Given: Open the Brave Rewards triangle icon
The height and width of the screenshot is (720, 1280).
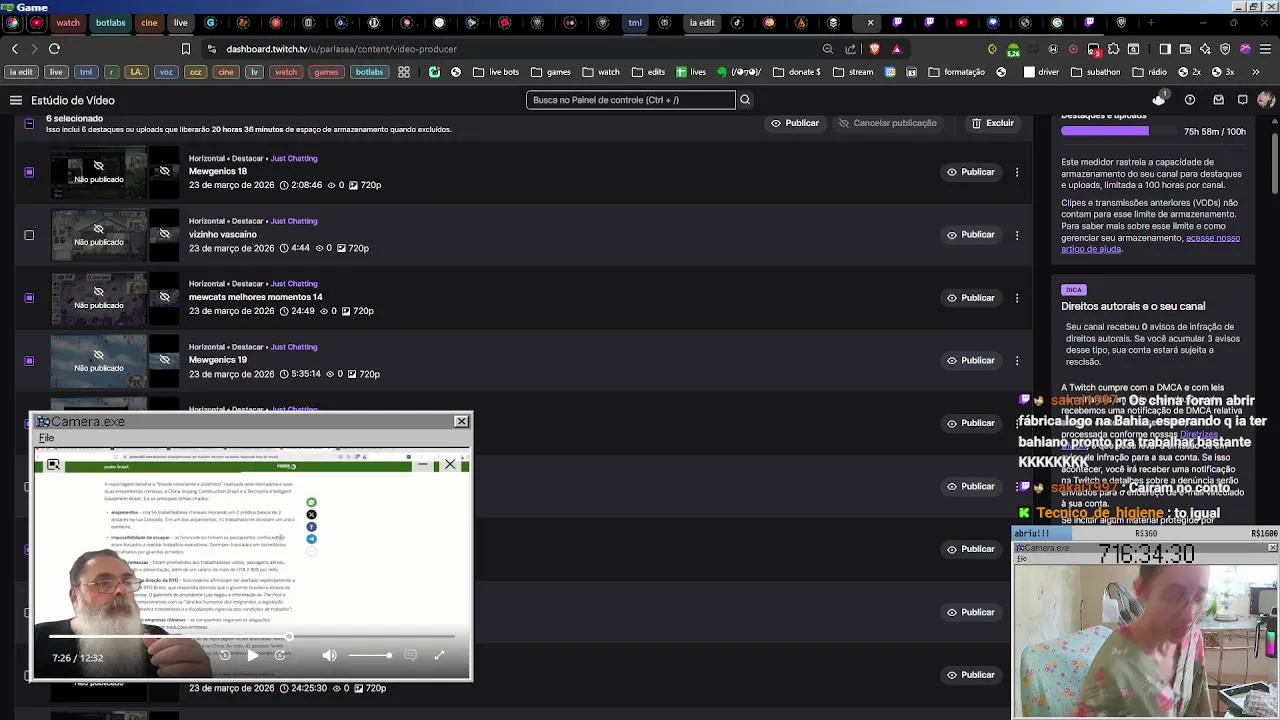Looking at the screenshot, I should 896,48.
